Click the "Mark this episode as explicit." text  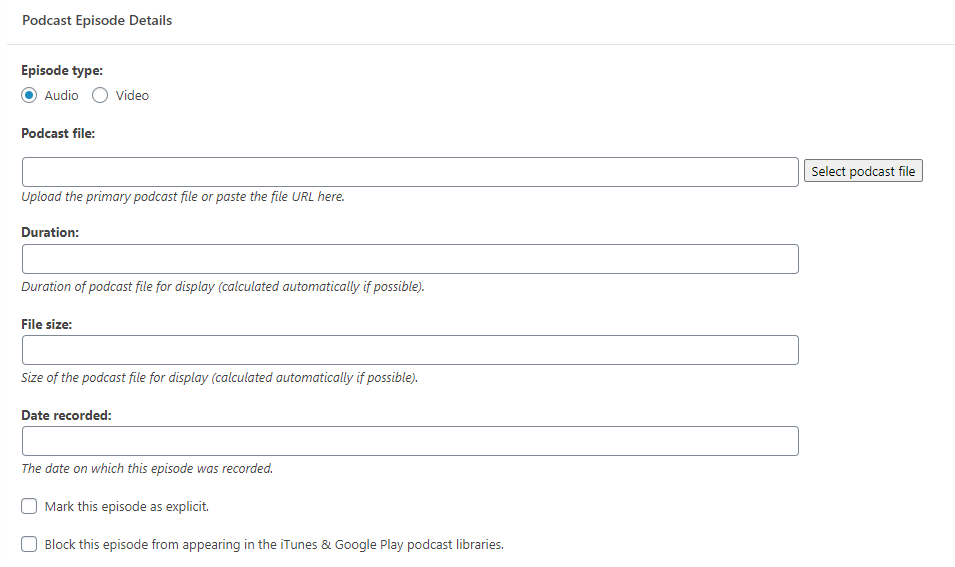click(x=127, y=506)
